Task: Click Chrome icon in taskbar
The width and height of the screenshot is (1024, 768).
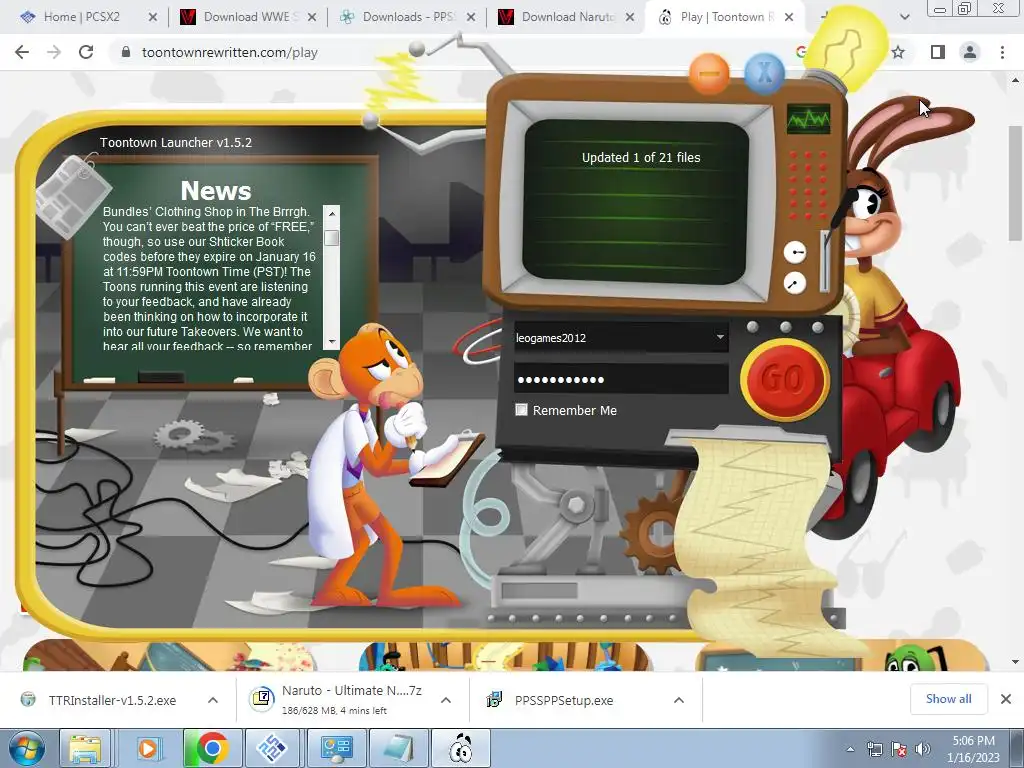Action: click(212, 748)
